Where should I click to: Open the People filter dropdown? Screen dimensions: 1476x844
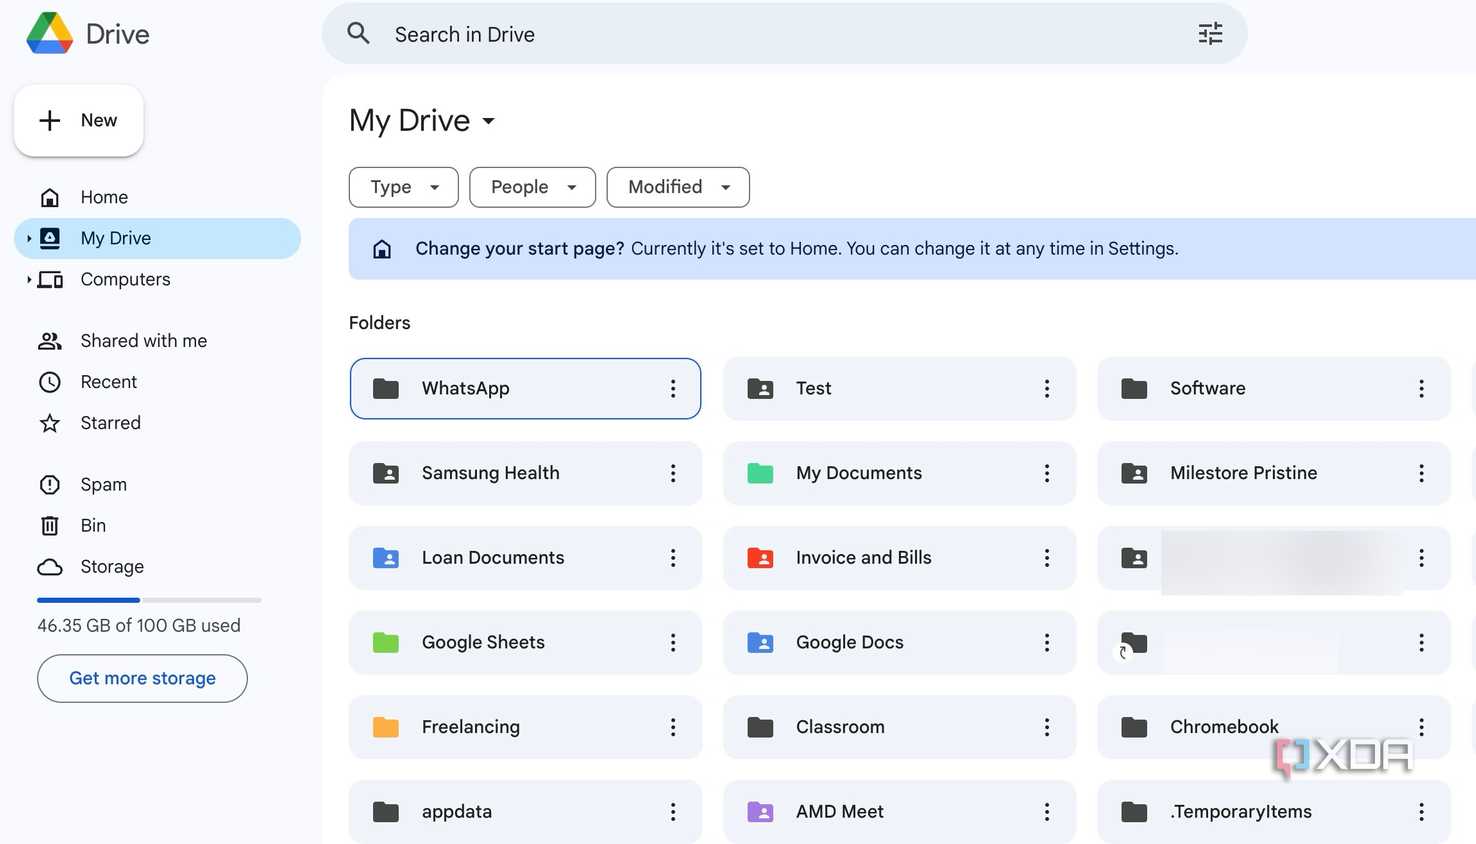pyautogui.click(x=533, y=187)
